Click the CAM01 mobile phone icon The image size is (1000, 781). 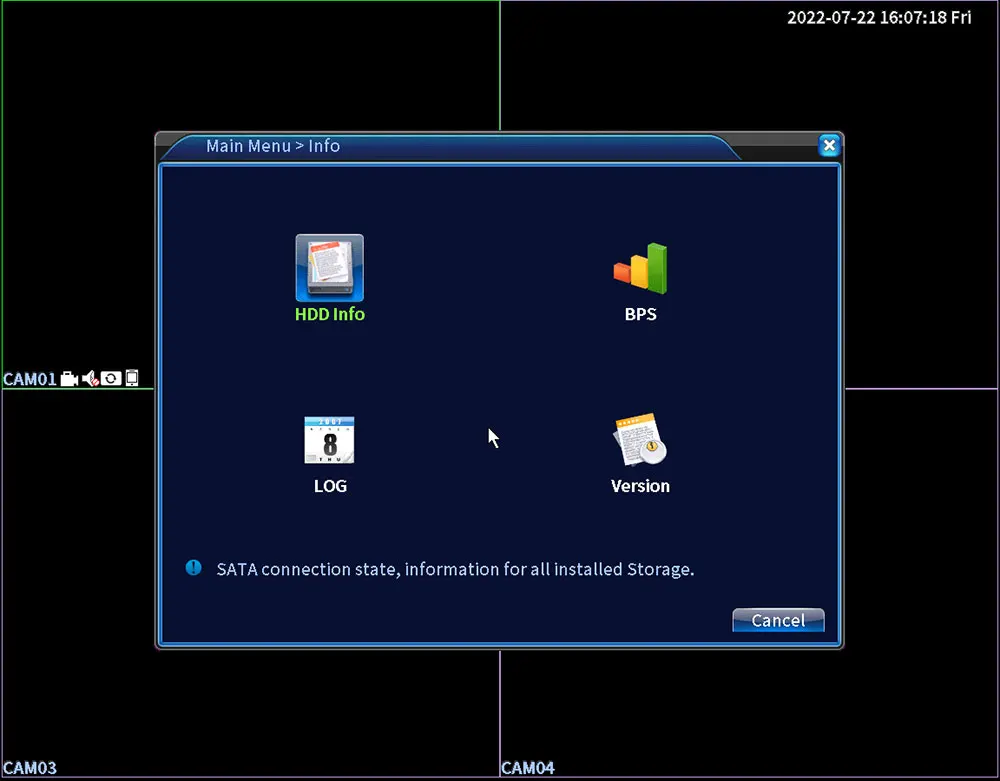[131, 378]
